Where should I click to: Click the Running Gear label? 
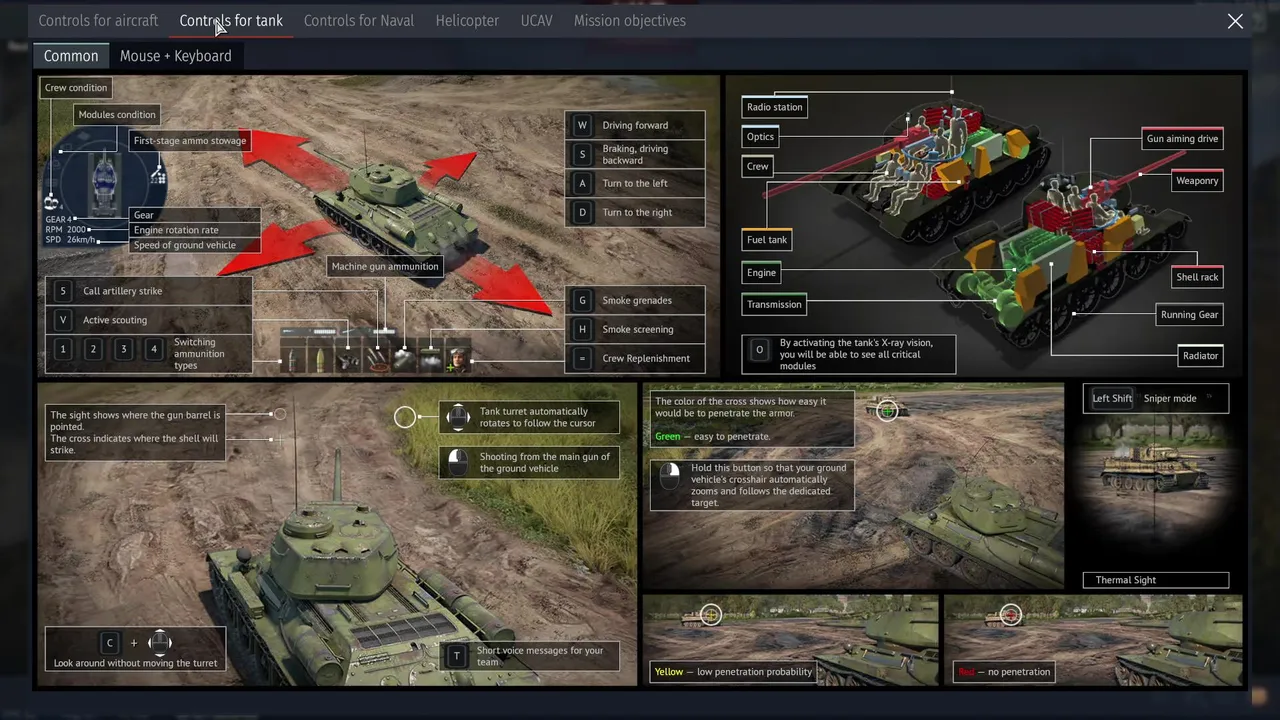click(x=1189, y=315)
